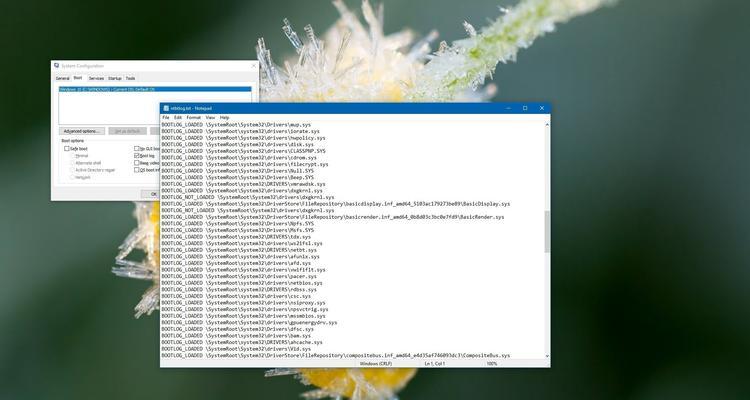Click the Notepad icon in the title bar
750x400 pixels.
click(166, 108)
